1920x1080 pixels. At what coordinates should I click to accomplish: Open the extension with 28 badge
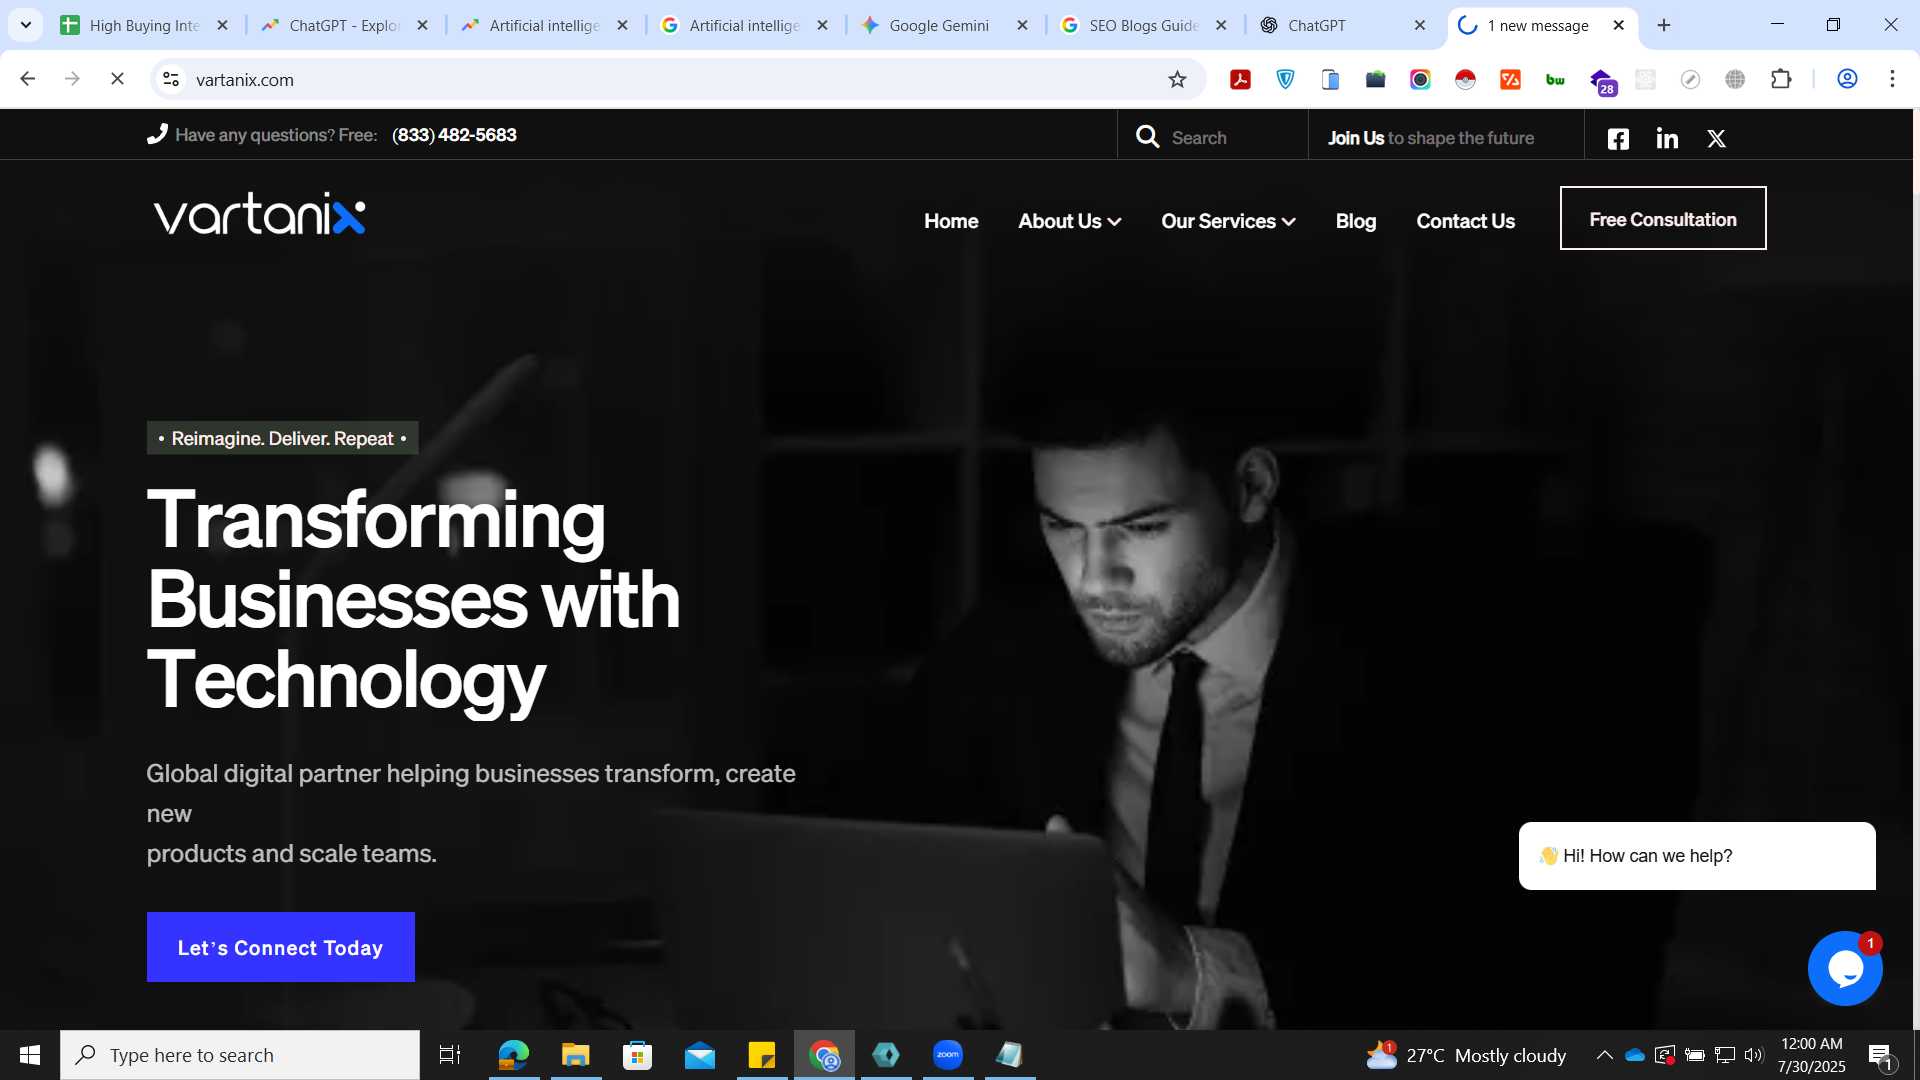1602,81
